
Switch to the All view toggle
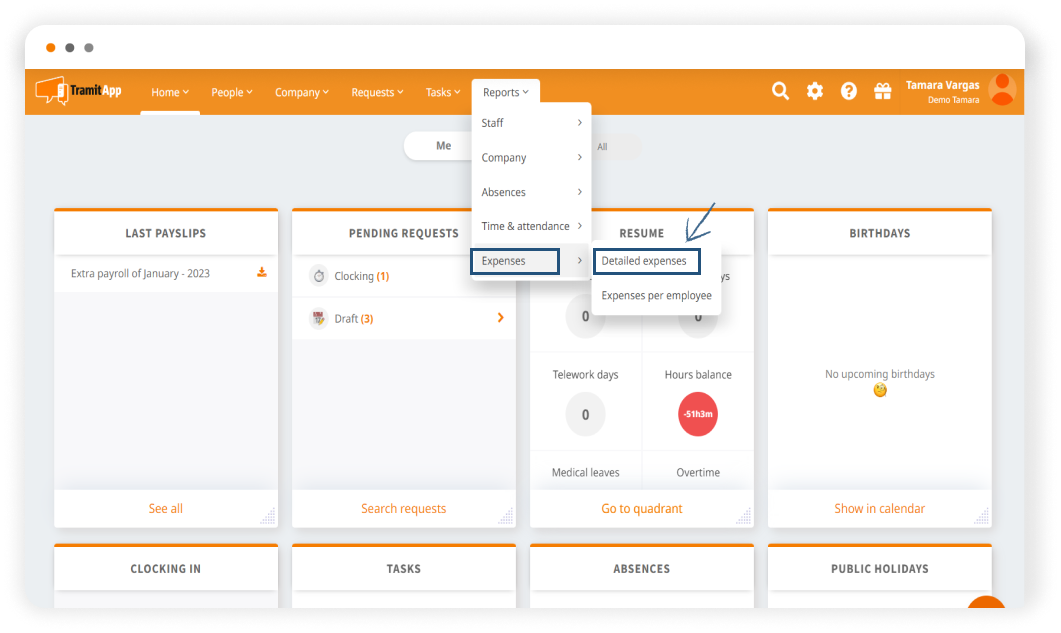(602, 147)
